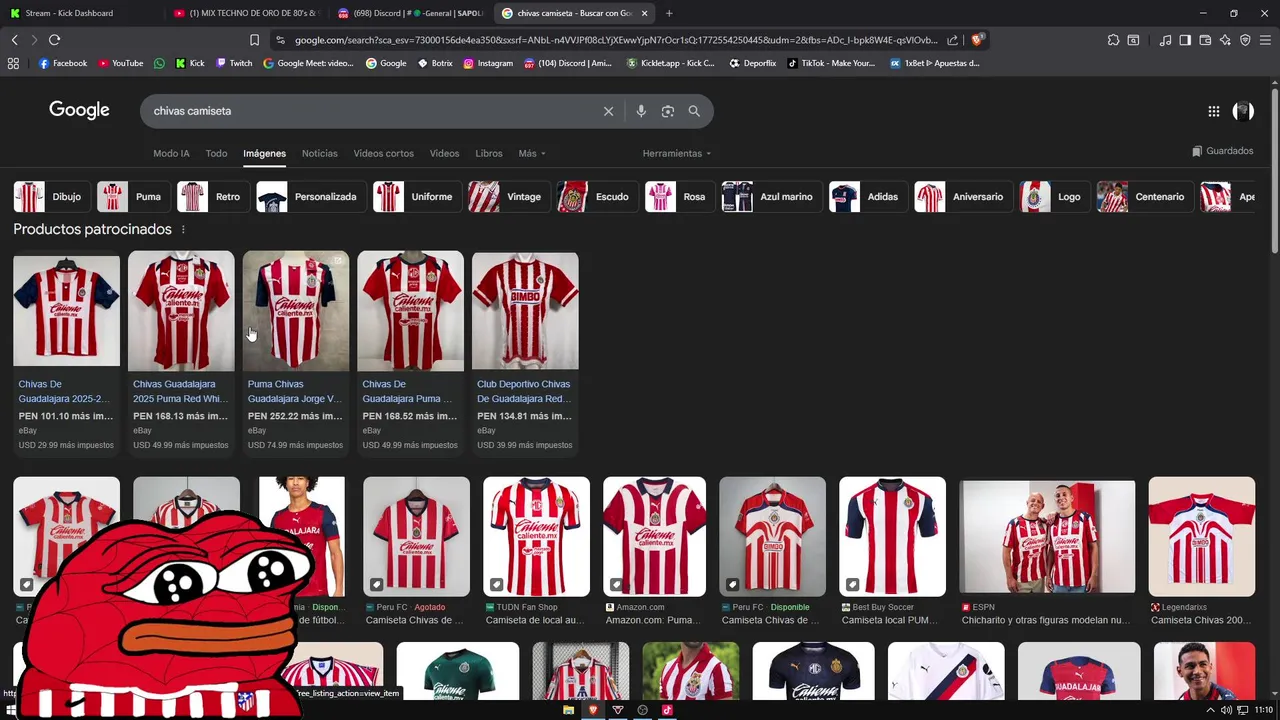Open the TikTok app in taskbar
Image resolution: width=1280 pixels, height=720 pixels.
[667, 710]
